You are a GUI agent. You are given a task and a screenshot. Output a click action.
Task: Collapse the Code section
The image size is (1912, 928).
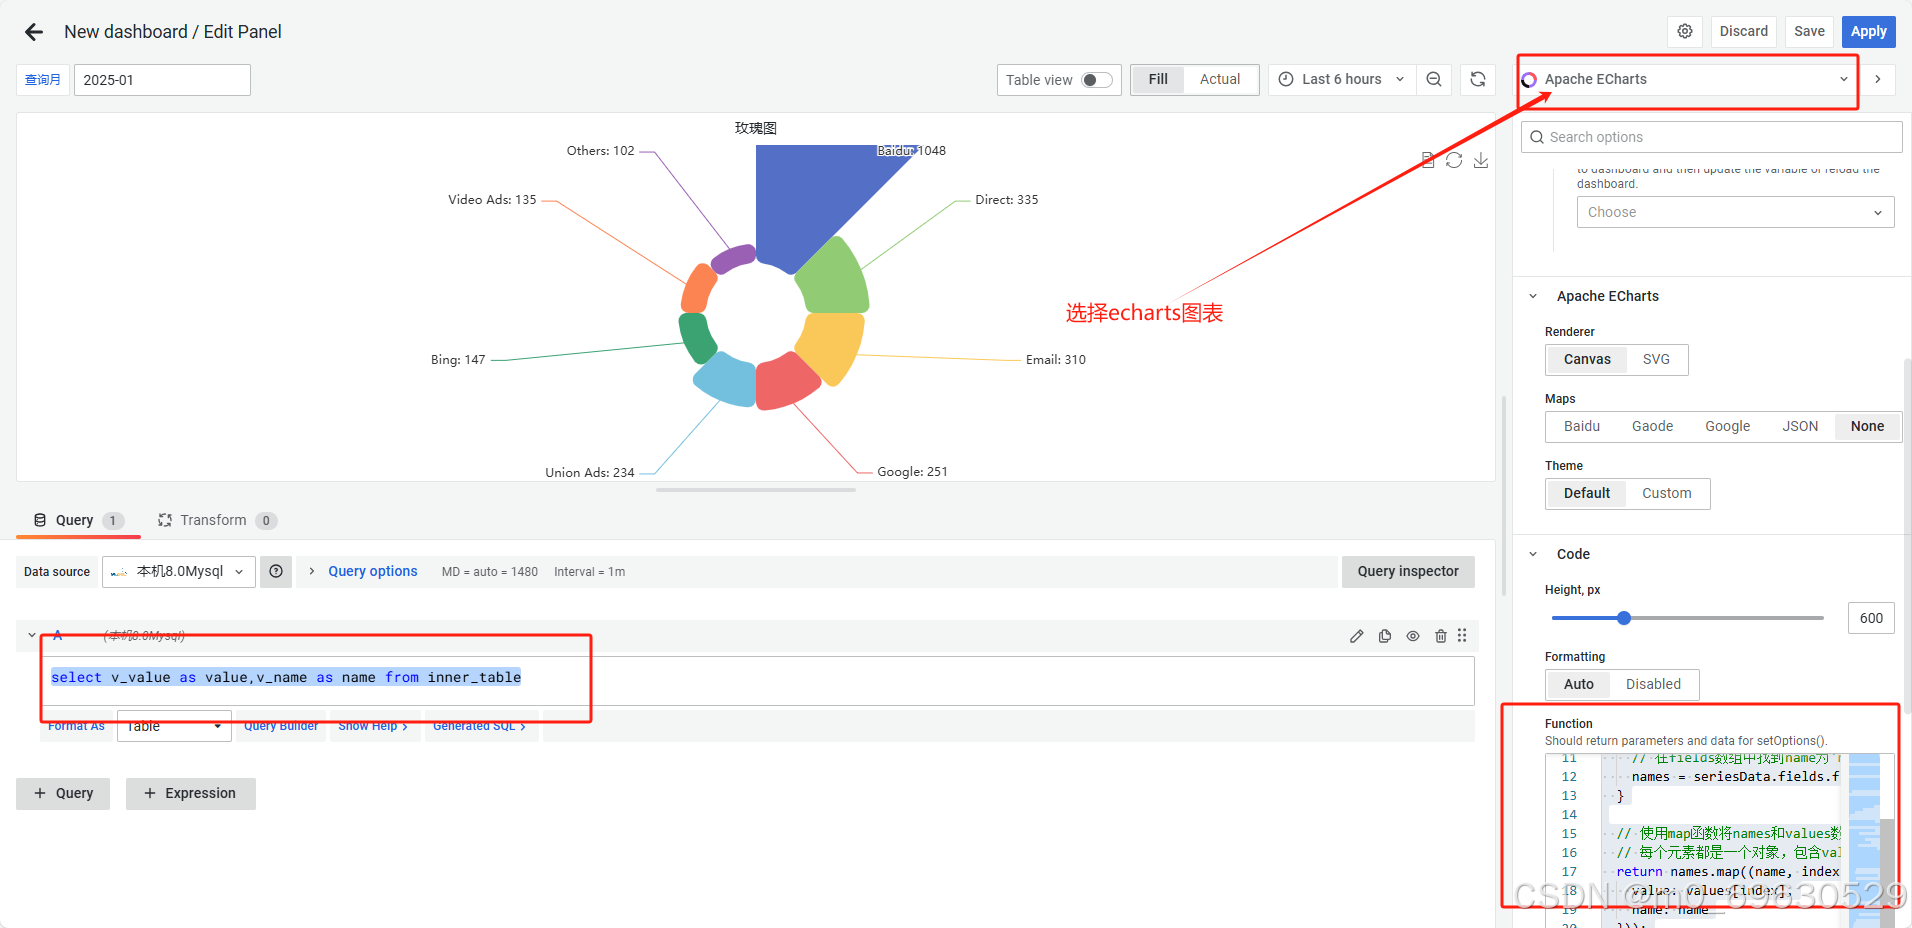coord(1534,554)
